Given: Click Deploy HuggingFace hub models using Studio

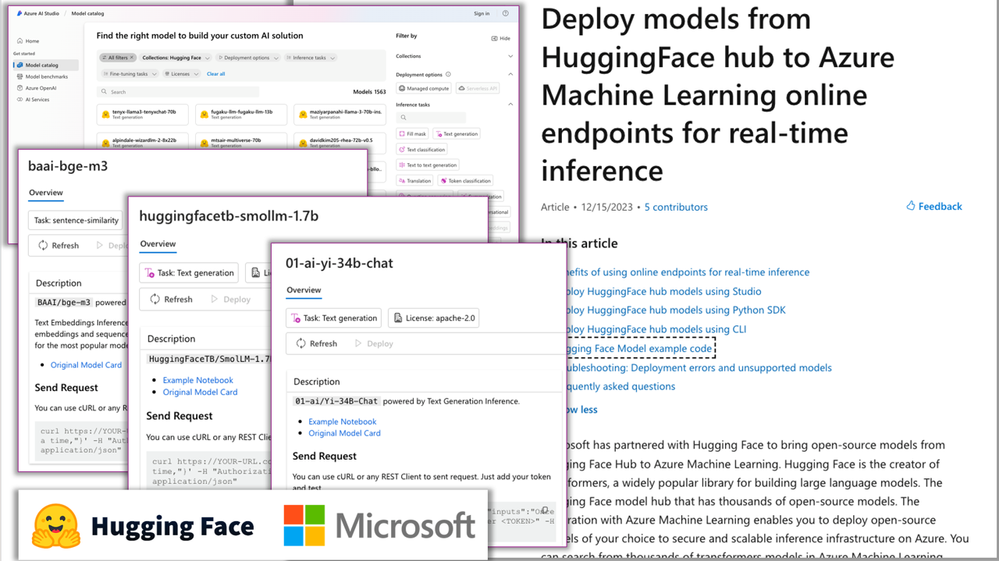Looking at the screenshot, I should coord(663,291).
